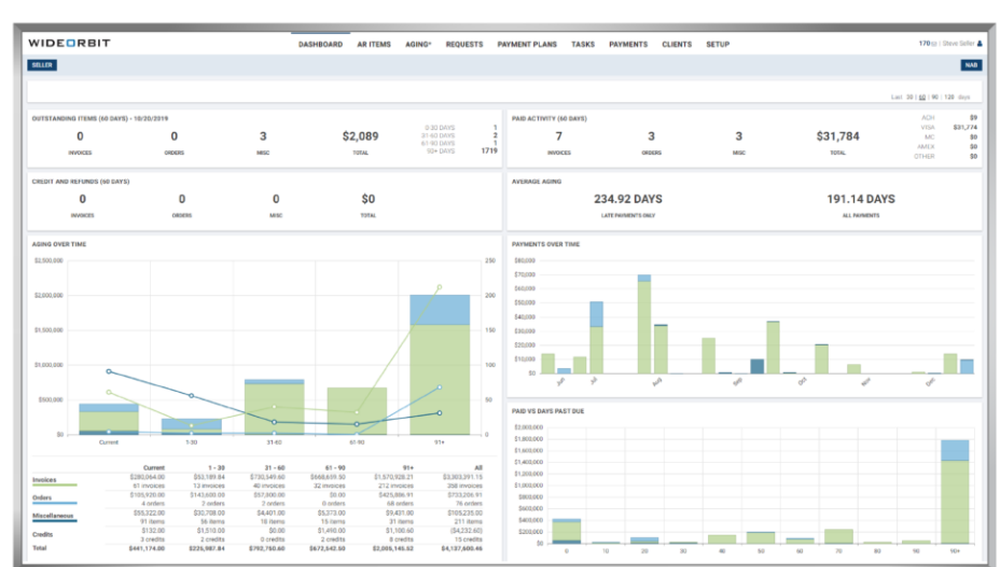Open the PAYMENT PLANS tab
Image resolution: width=1000 pixels, height=567 pixels.
(527, 45)
